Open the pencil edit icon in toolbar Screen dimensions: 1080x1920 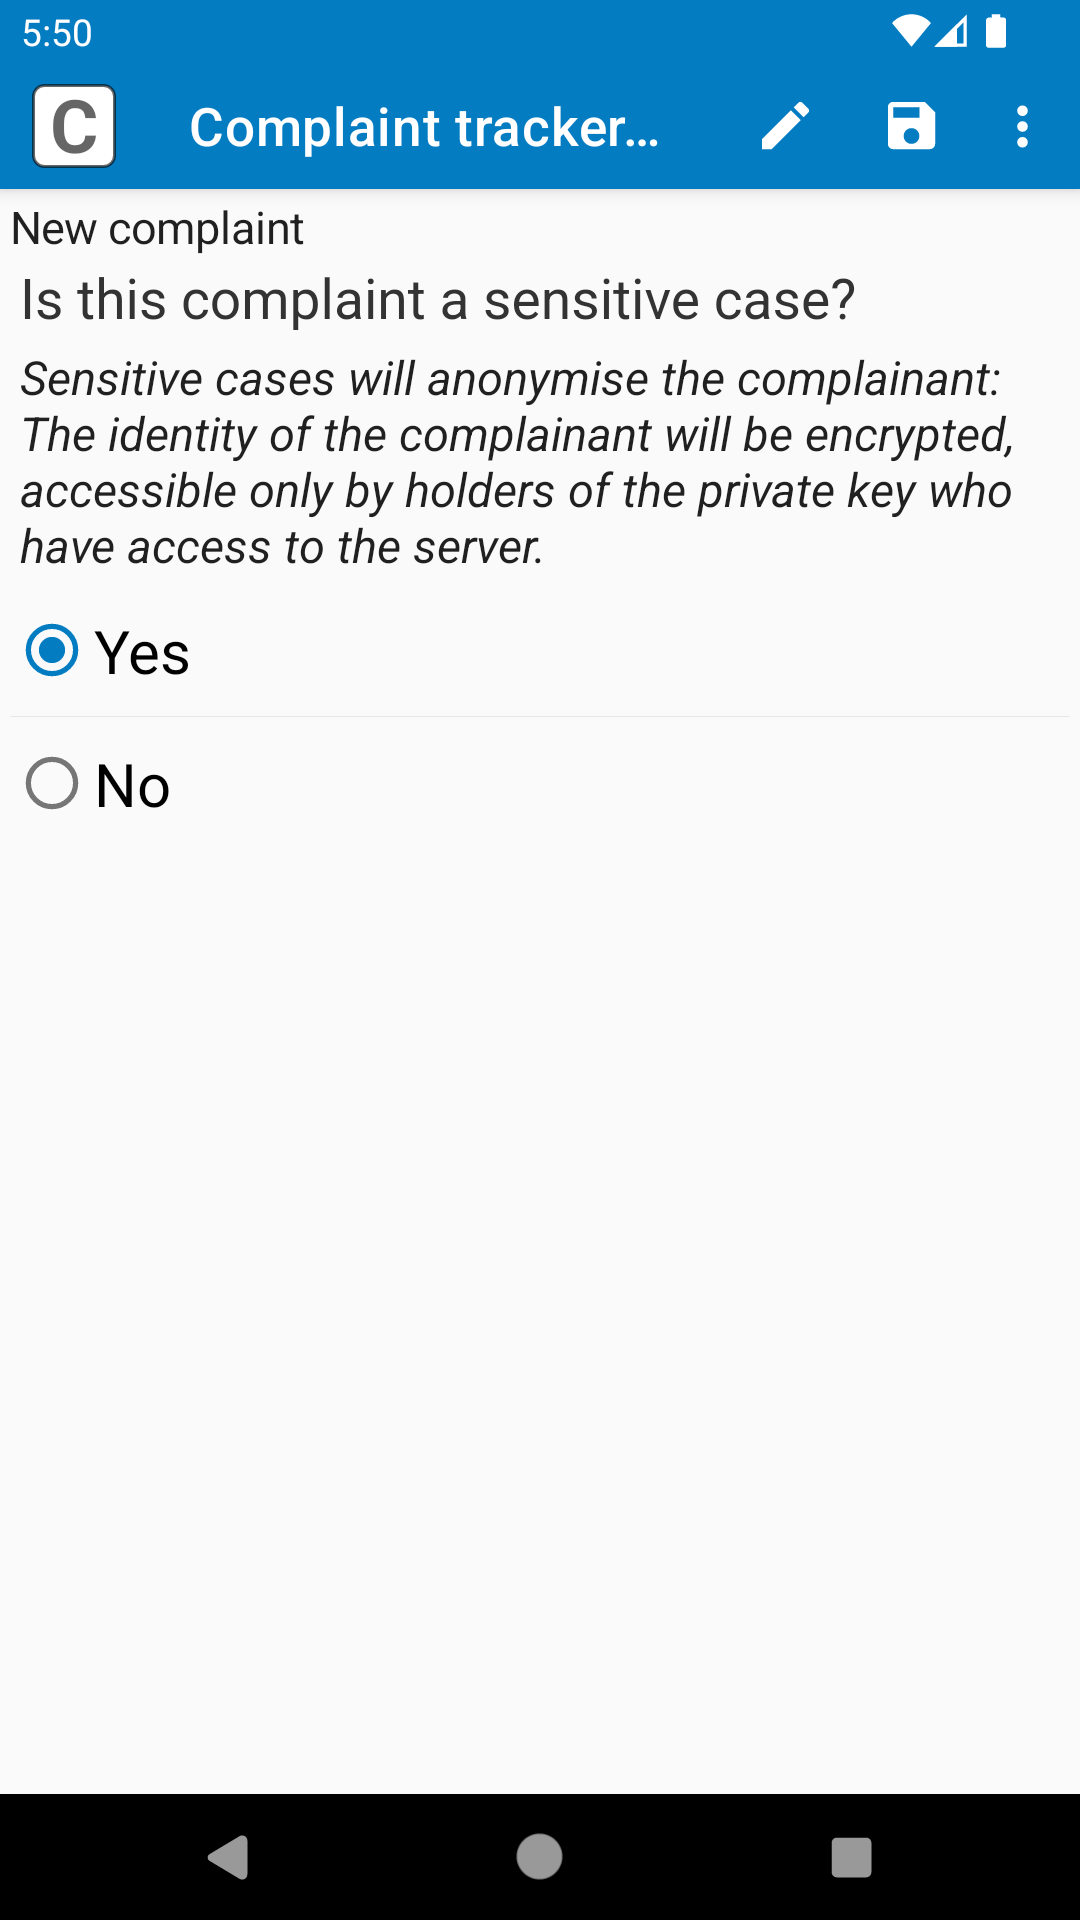pyautogui.click(x=785, y=127)
